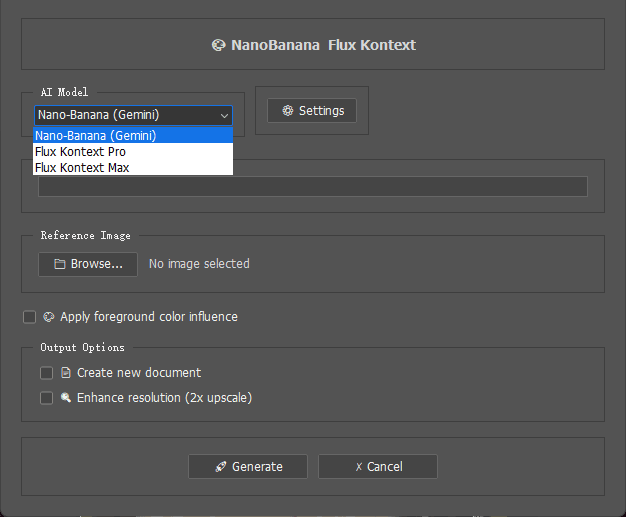Image resolution: width=626 pixels, height=517 pixels.
Task: Click the document icon beside Create new document
Action: (66, 373)
